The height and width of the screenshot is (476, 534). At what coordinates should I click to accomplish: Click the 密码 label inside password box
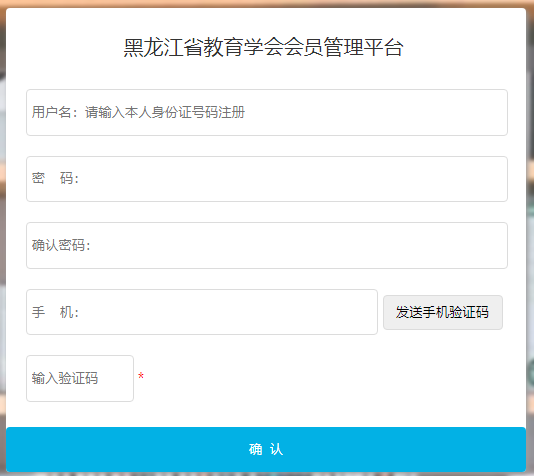point(55,178)
